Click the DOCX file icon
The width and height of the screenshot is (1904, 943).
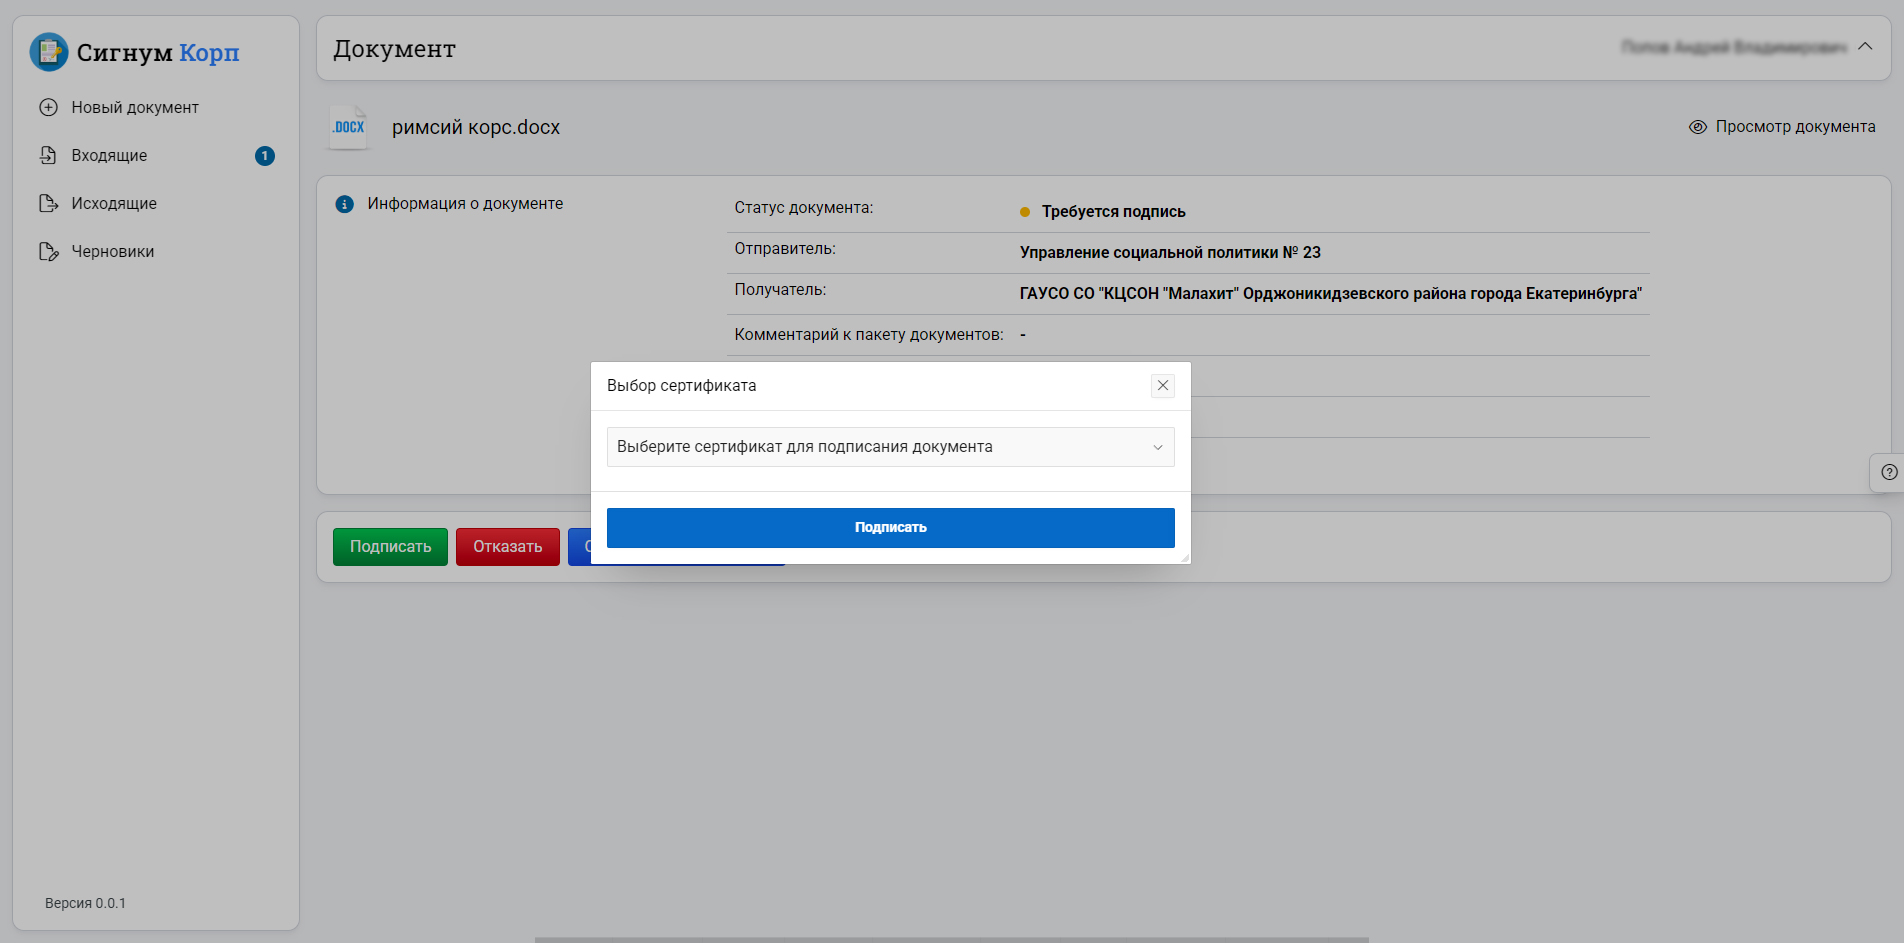349,127
